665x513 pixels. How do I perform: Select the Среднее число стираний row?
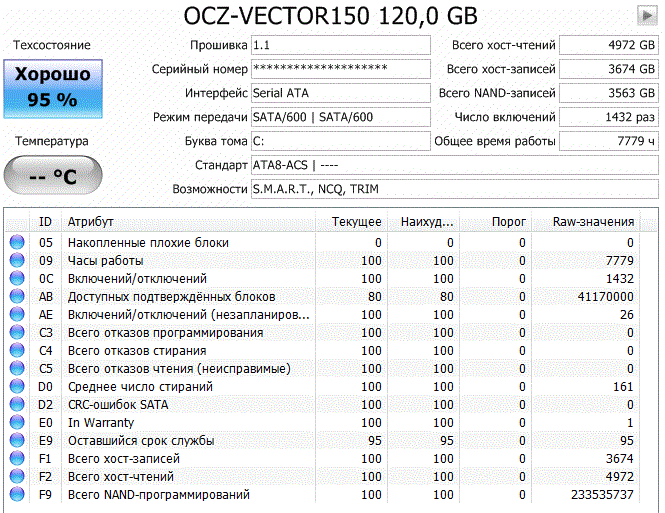(322, 387)
